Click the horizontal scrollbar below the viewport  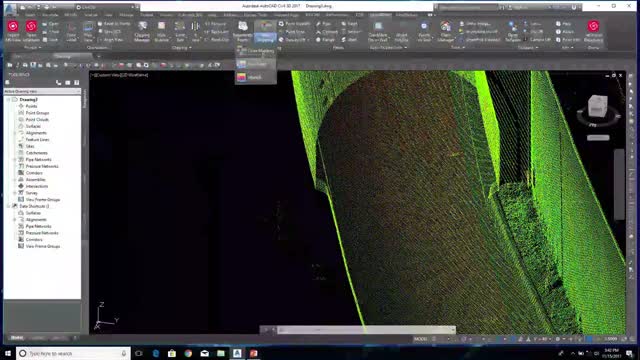367,330
